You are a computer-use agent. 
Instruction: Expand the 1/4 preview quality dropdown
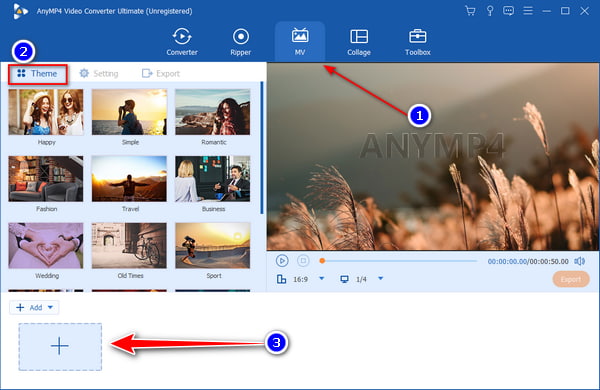pyautogui.click(x=380, y=279)
